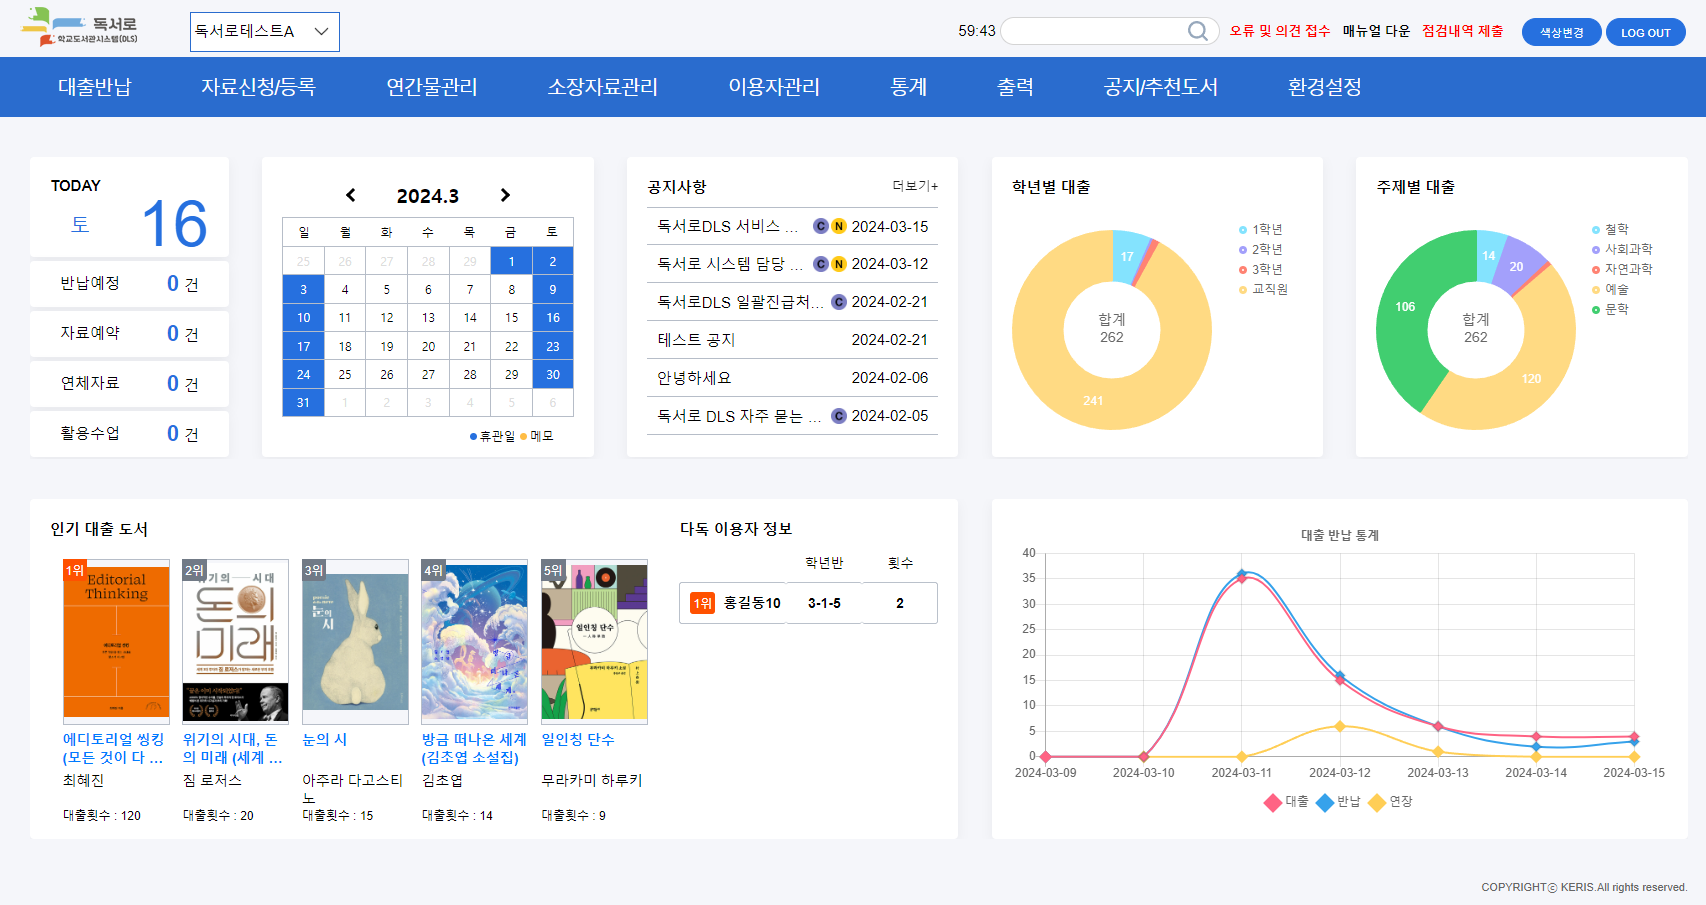Viewport: 1706px width, 905px height.
Task: Click the 1위 rank badge for 홍길동10
Action: tap(702, 603)
